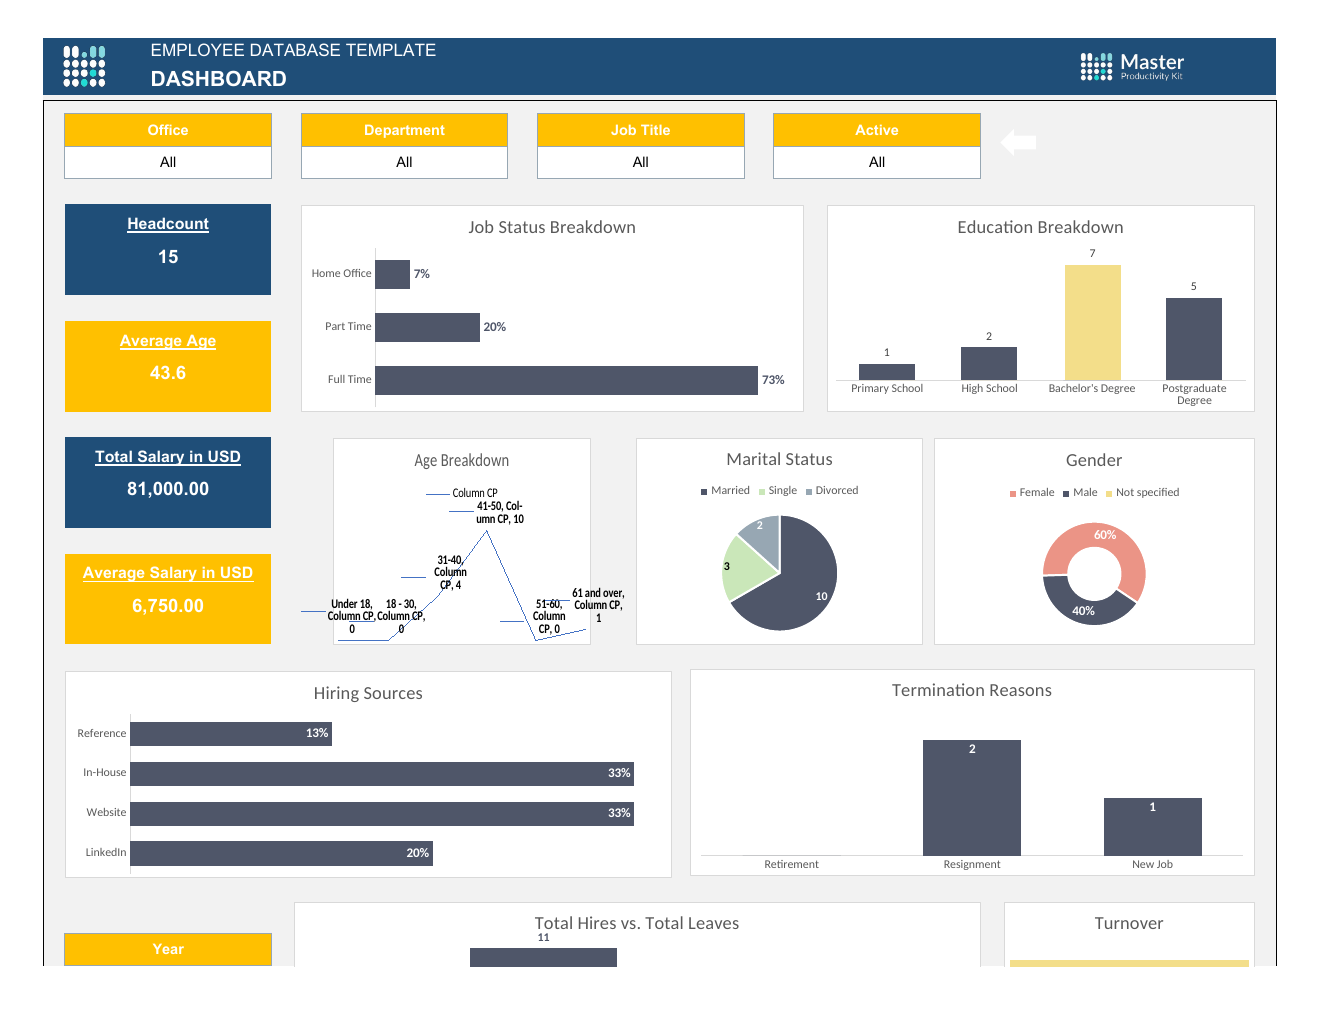Image resolution: width=1320 pixels, height=1020 pixels.
Task: Open the Job Title filter dropdown showing All
Action: pyautogui.click(x=641, y=162)
